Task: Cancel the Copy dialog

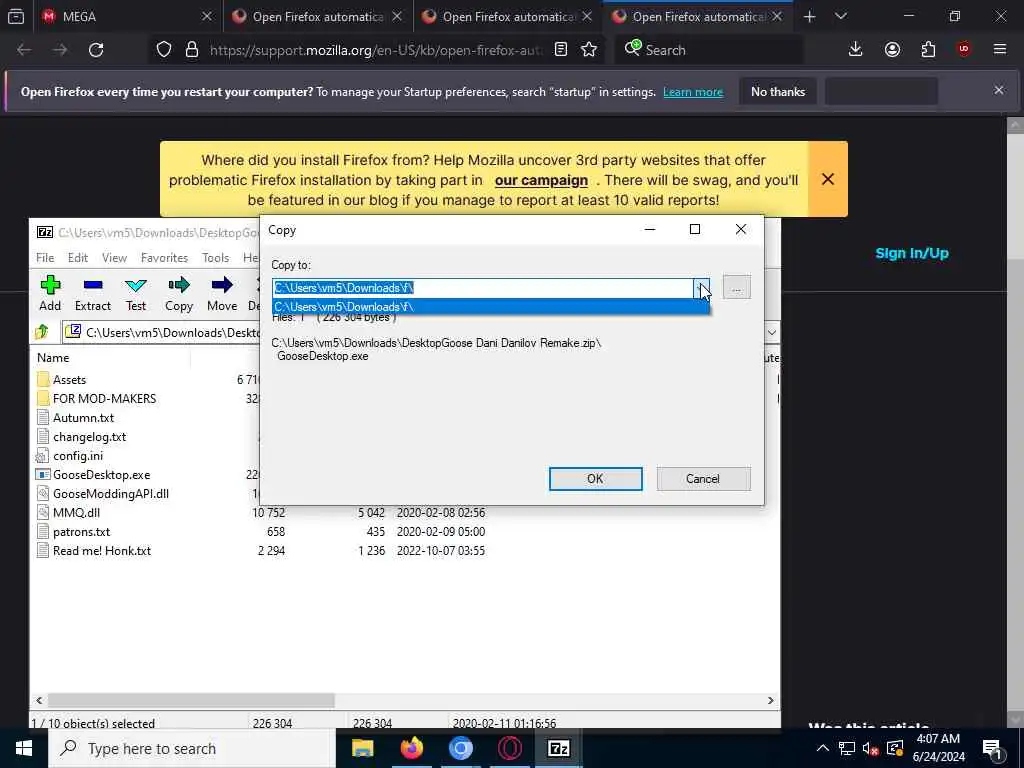Action: 703,479
